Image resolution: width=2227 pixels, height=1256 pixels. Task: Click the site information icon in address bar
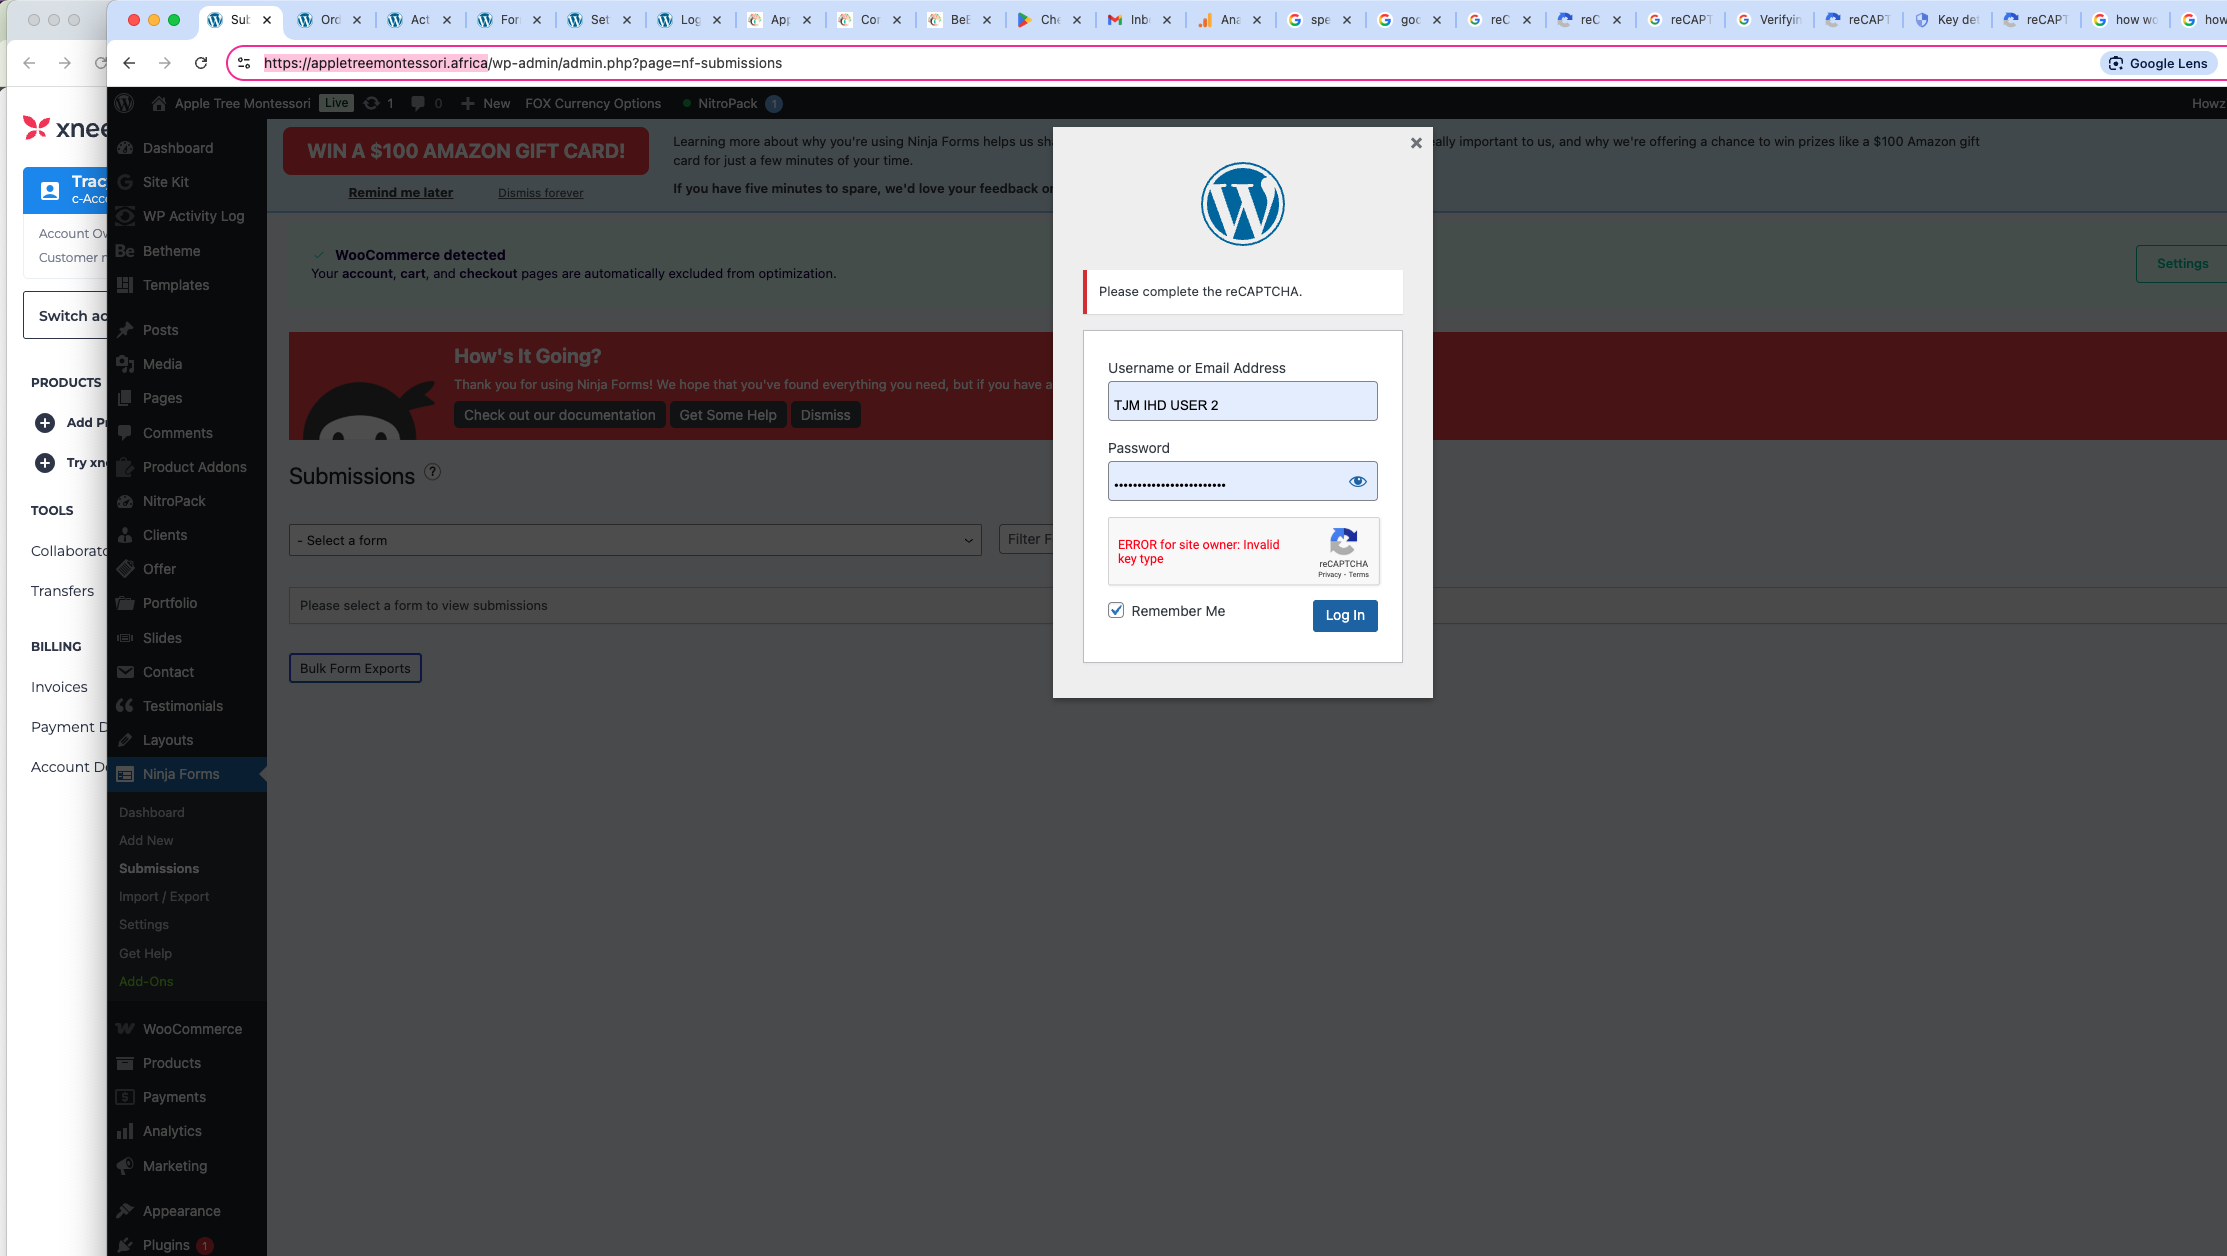pos(244,63)
